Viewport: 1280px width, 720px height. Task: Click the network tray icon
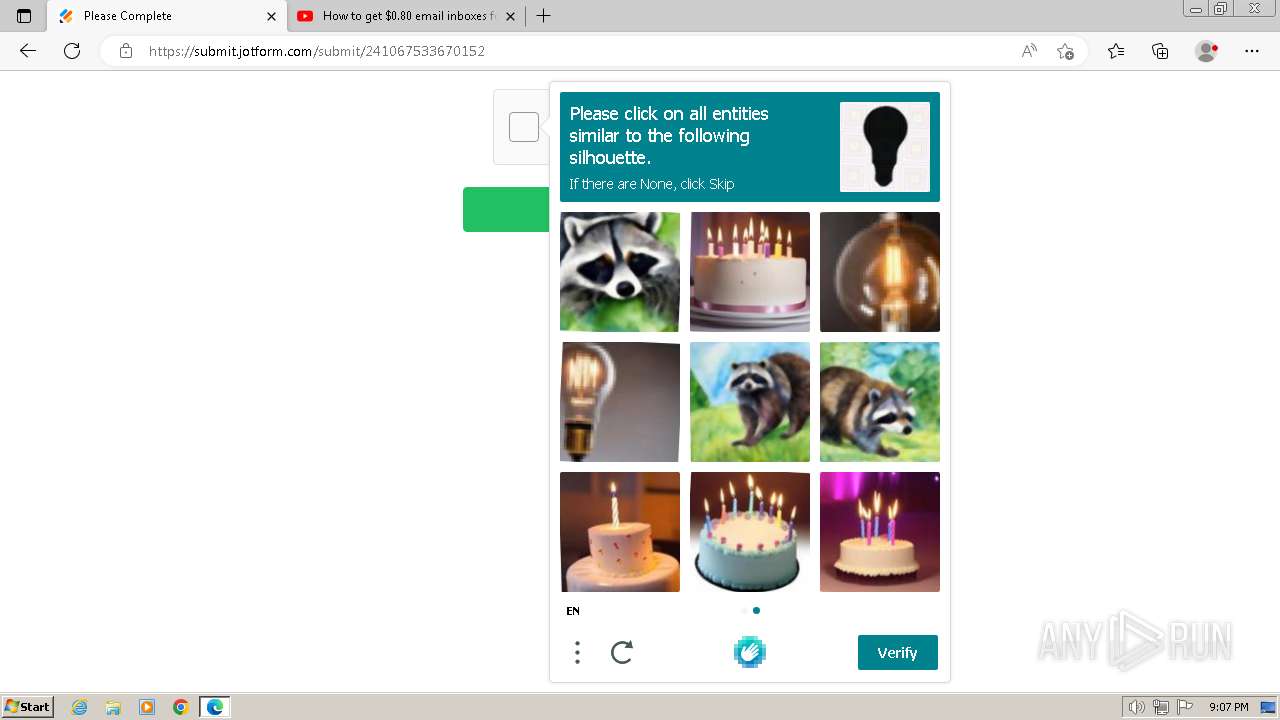(1161, 707)
